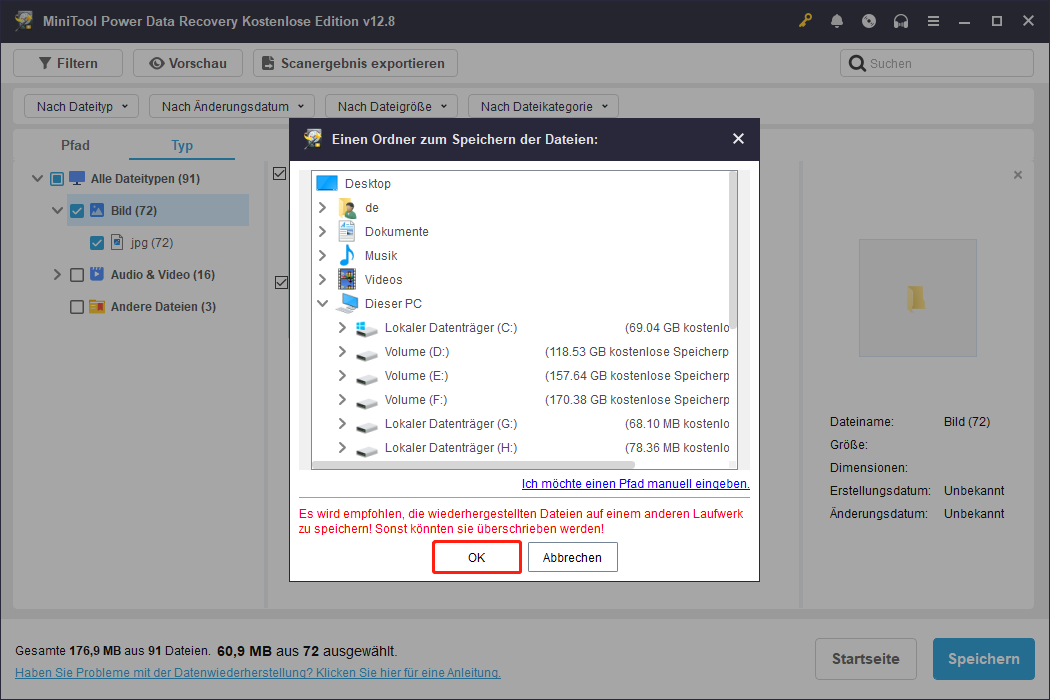Click the search magnifier icon
The height and width of the screenshot is (700, 1050).
[x=857, y=63]
